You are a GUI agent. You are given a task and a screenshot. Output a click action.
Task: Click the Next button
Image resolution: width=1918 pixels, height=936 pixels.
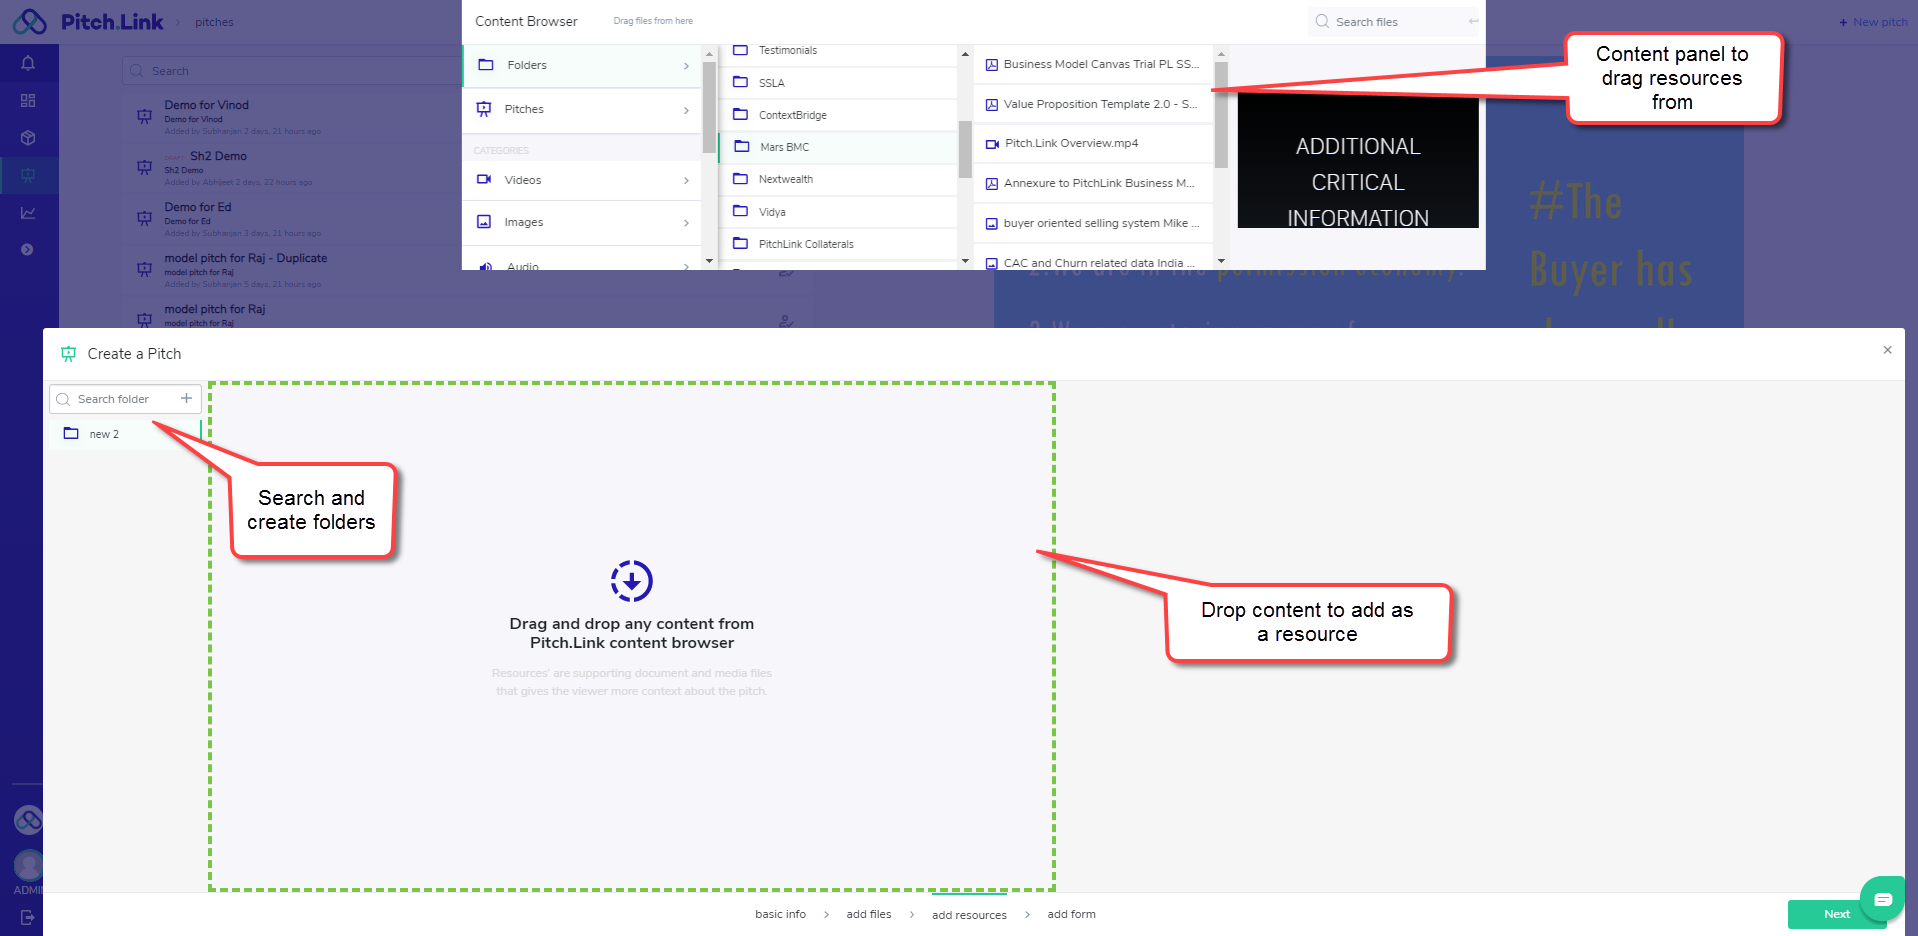point(1836,914)
